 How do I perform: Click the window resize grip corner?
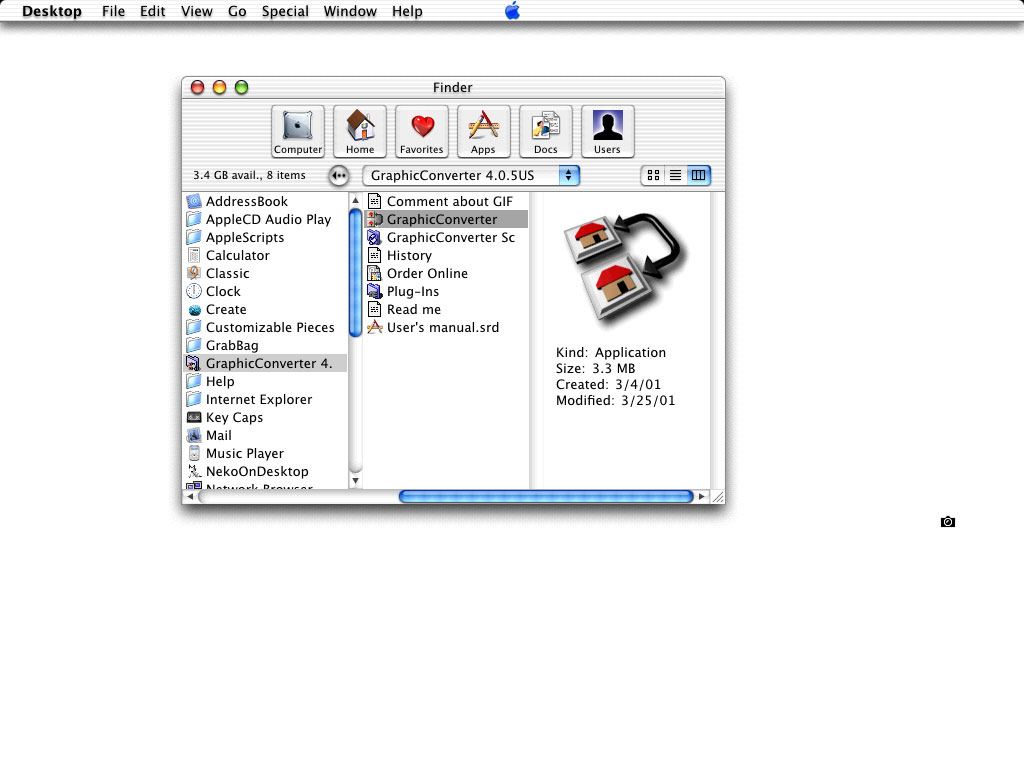pyautogui.click(x=718, y=497)
